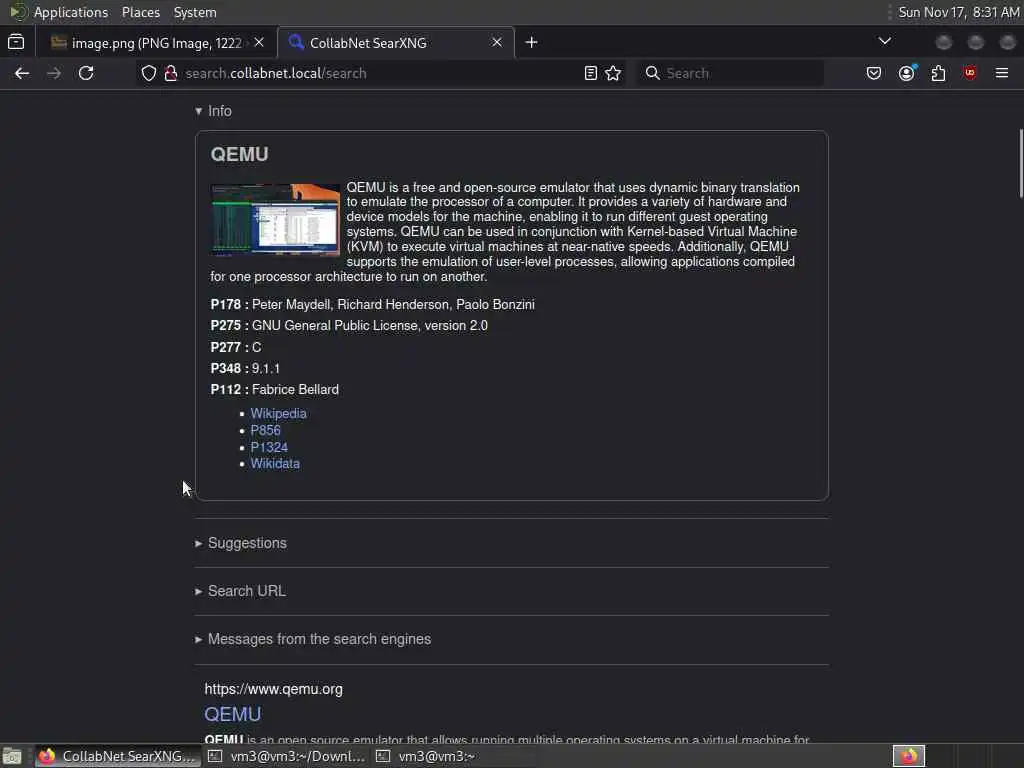Click the browser Search box
Image resolution: width=1024 pixels, height=768 pixels.
730,73
